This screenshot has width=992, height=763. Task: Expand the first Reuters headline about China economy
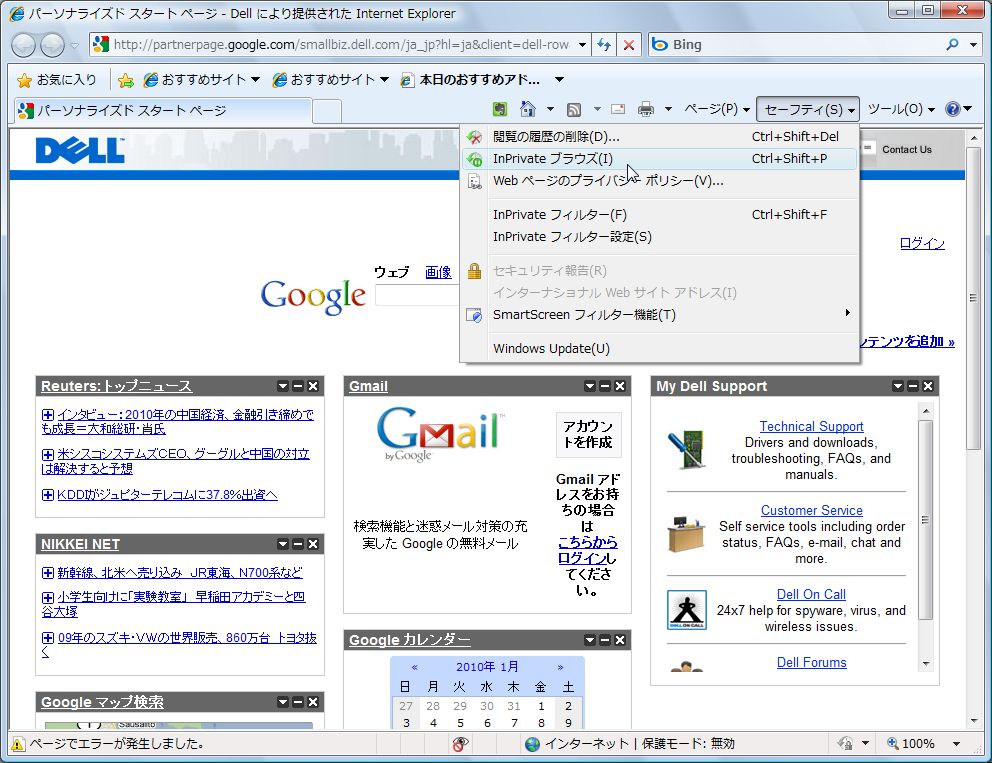[x=47, y=415]
